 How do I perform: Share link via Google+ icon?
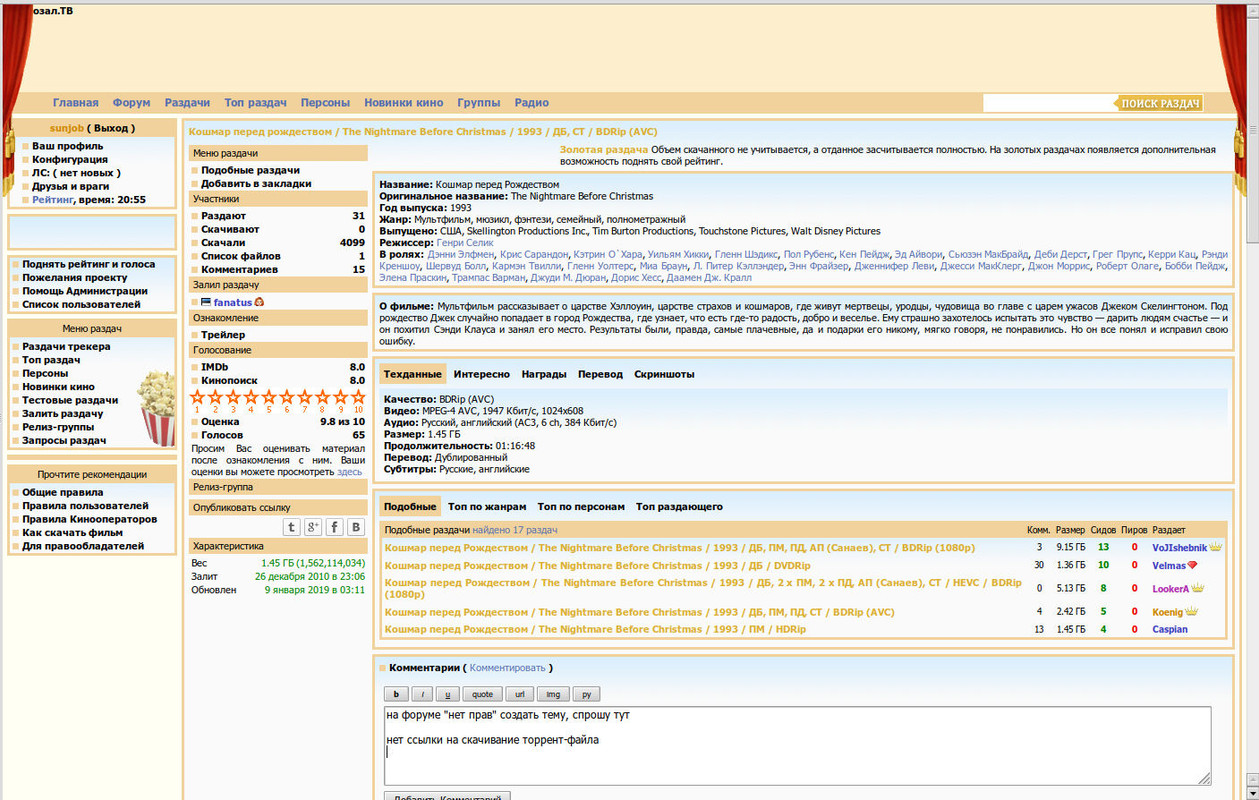tap(313, 527)
